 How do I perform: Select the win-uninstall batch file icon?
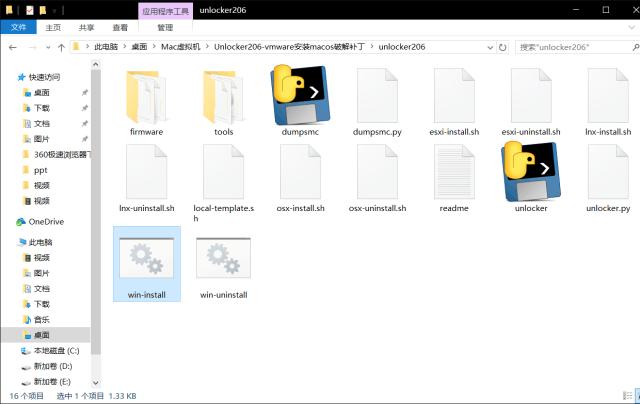click(223, 258)
